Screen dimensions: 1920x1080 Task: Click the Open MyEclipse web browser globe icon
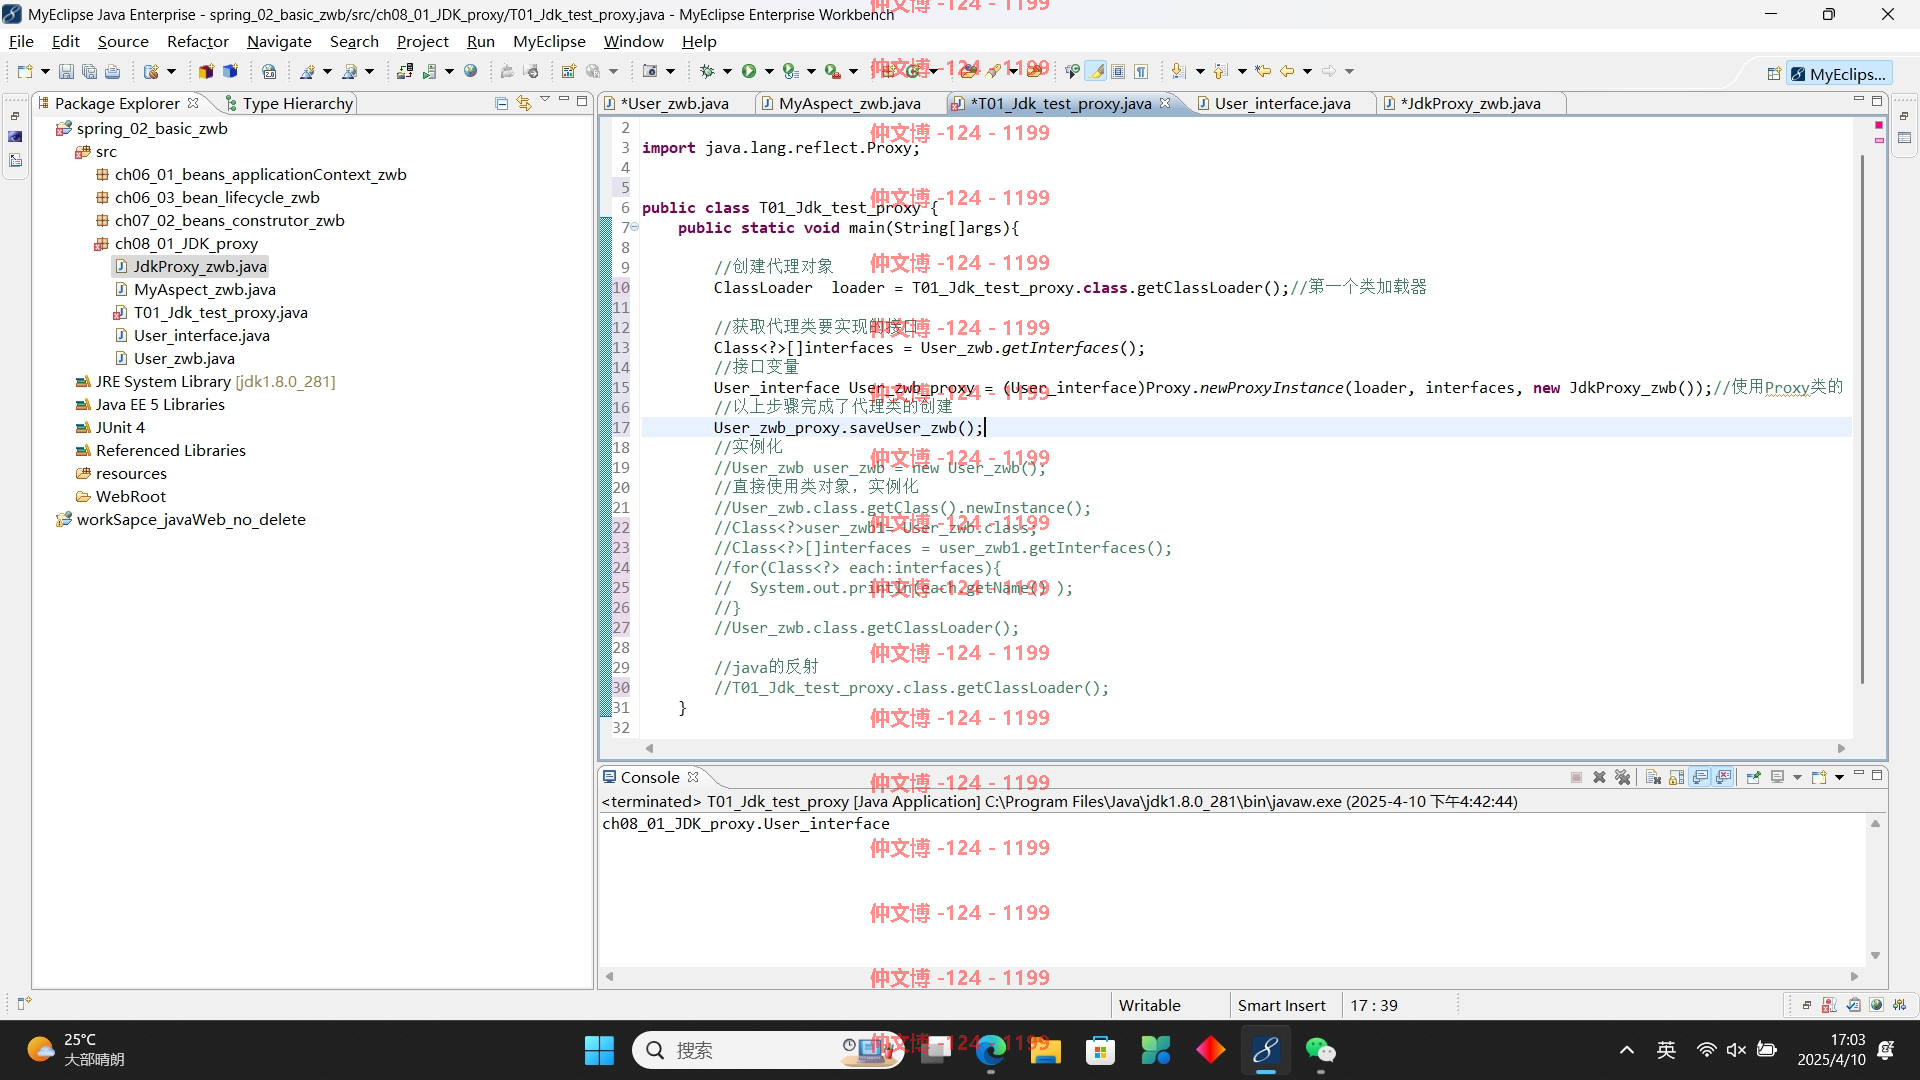point(471,71)
